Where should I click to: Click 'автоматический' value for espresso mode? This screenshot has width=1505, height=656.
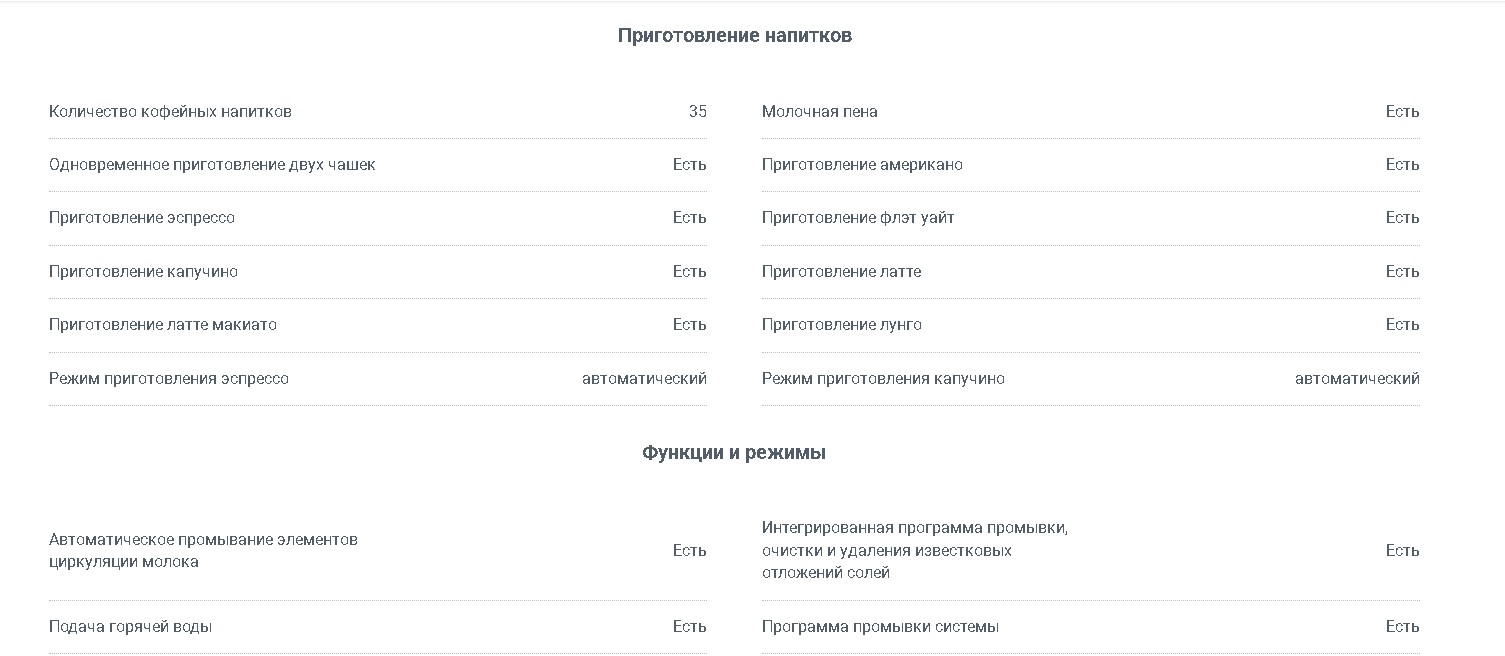pyautogui.click(x=644, y=379)
